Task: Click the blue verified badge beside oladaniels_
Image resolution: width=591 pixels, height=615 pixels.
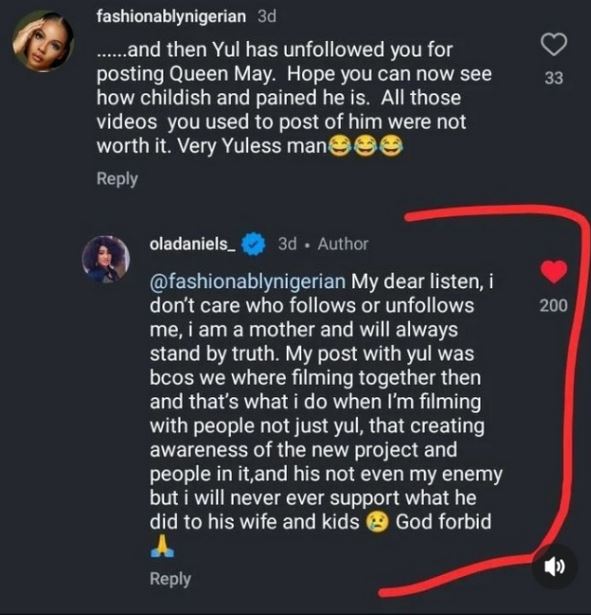Action: click(254, 244)
